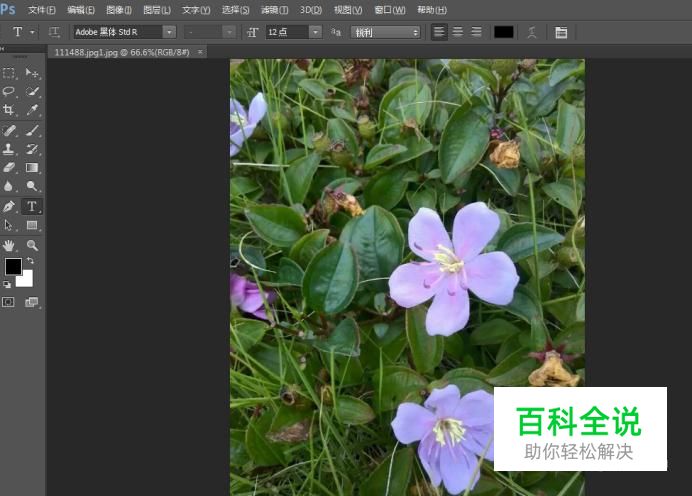Screen dimensions: 692x496
Task: Select the Blur tool
Action: (x=9, y=186)
